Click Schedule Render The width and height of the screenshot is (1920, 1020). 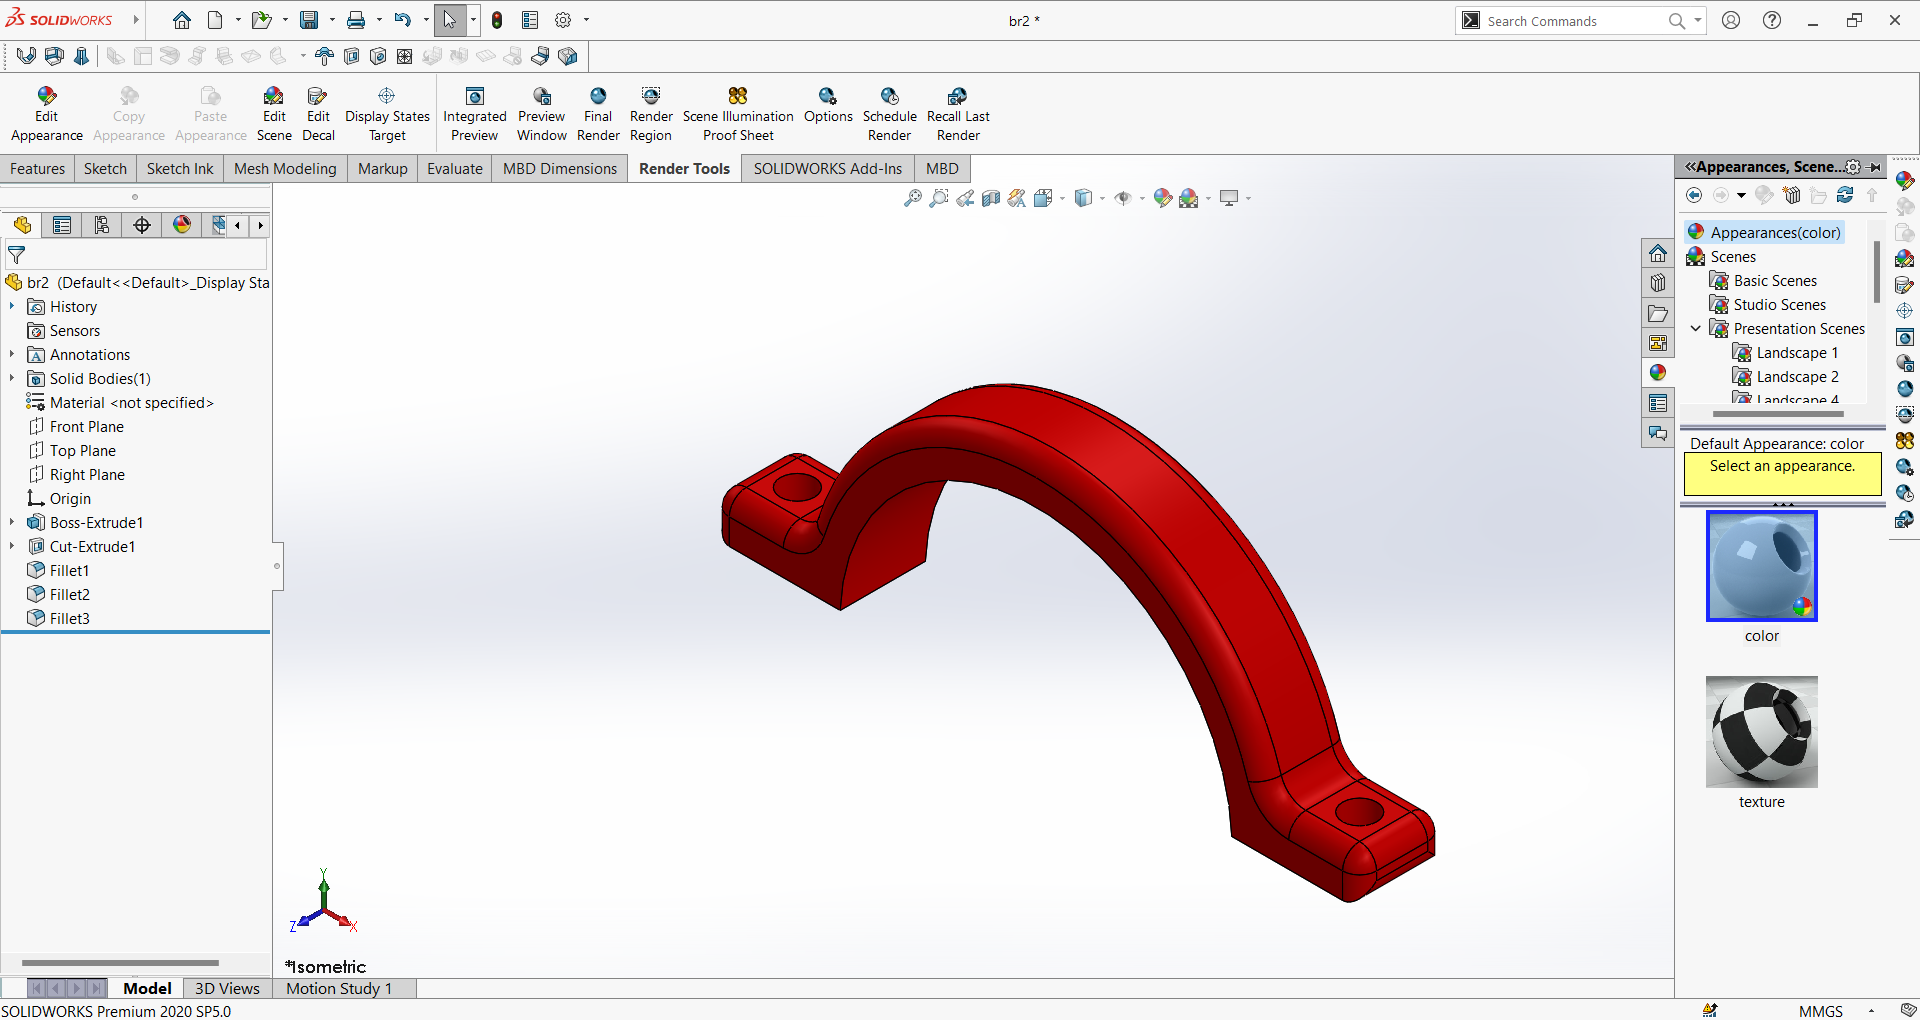[889, 114]
